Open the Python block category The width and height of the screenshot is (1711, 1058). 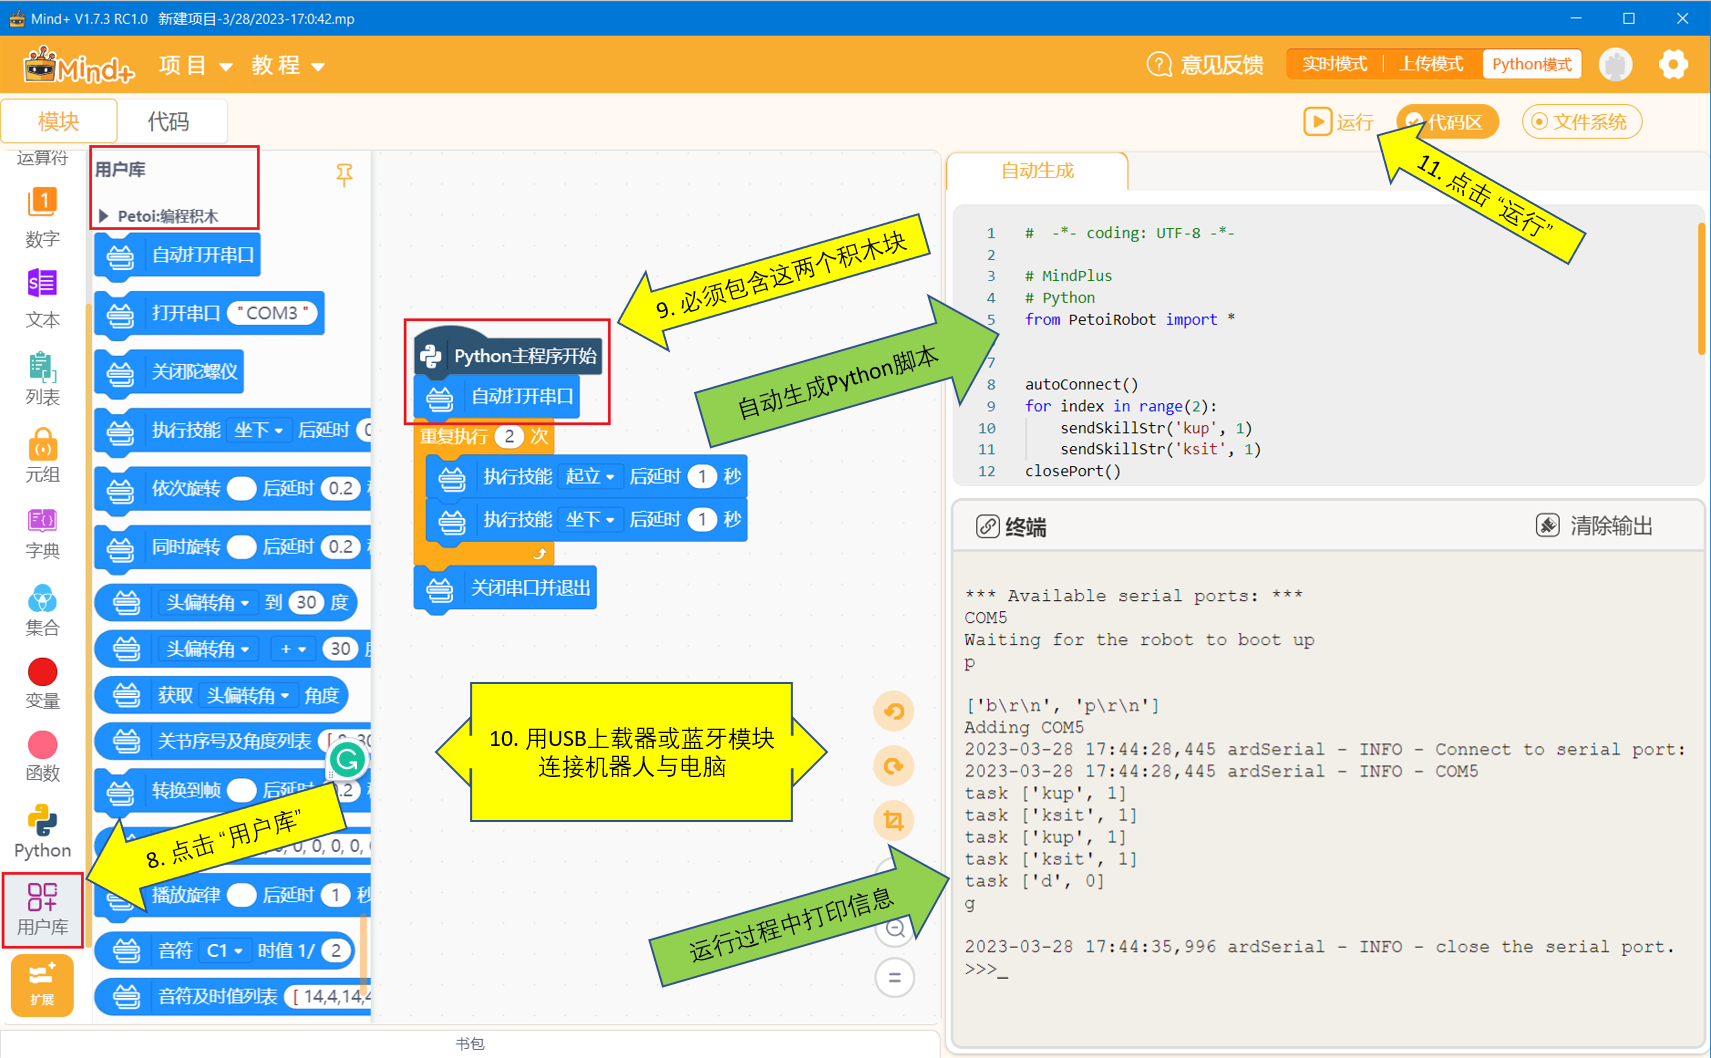coord(42,832)
